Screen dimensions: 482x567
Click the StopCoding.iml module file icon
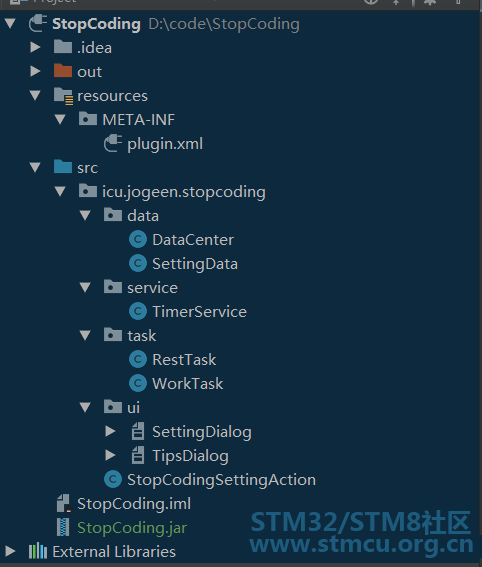[x=64, y=503]
